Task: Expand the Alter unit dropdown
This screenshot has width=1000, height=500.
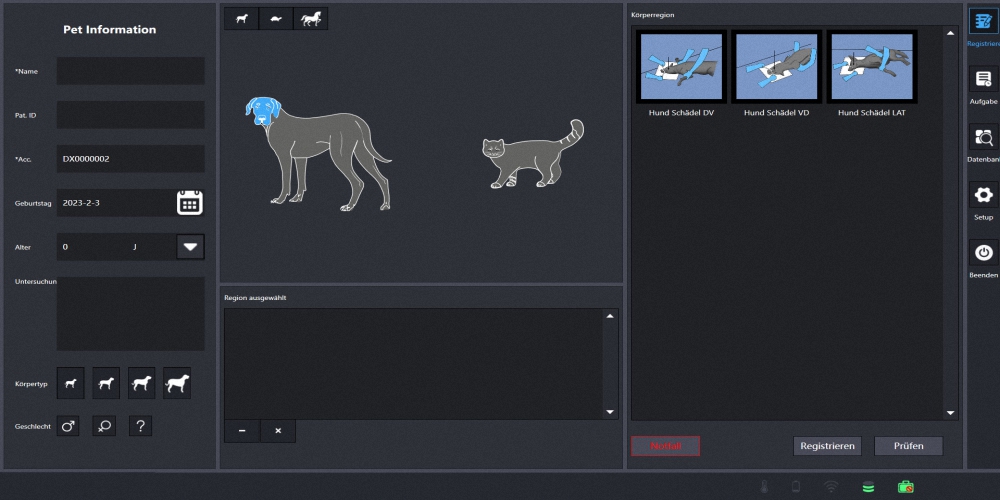Action: 190,247
